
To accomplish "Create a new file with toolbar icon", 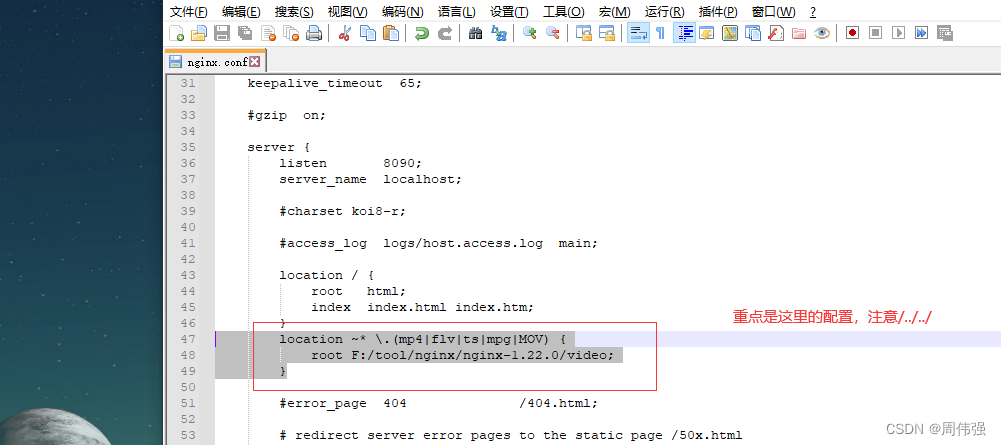I will [x=177, y=33].
